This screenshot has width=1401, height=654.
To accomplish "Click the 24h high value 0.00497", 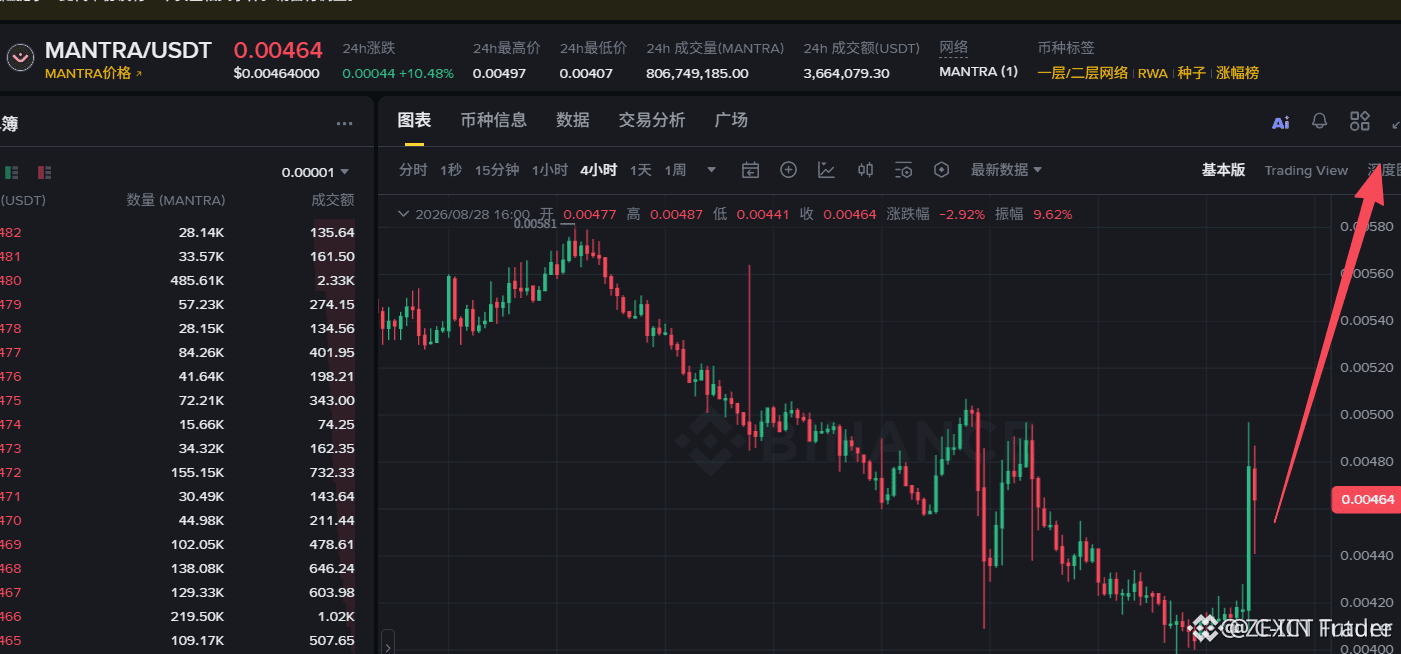I will 499,73.
